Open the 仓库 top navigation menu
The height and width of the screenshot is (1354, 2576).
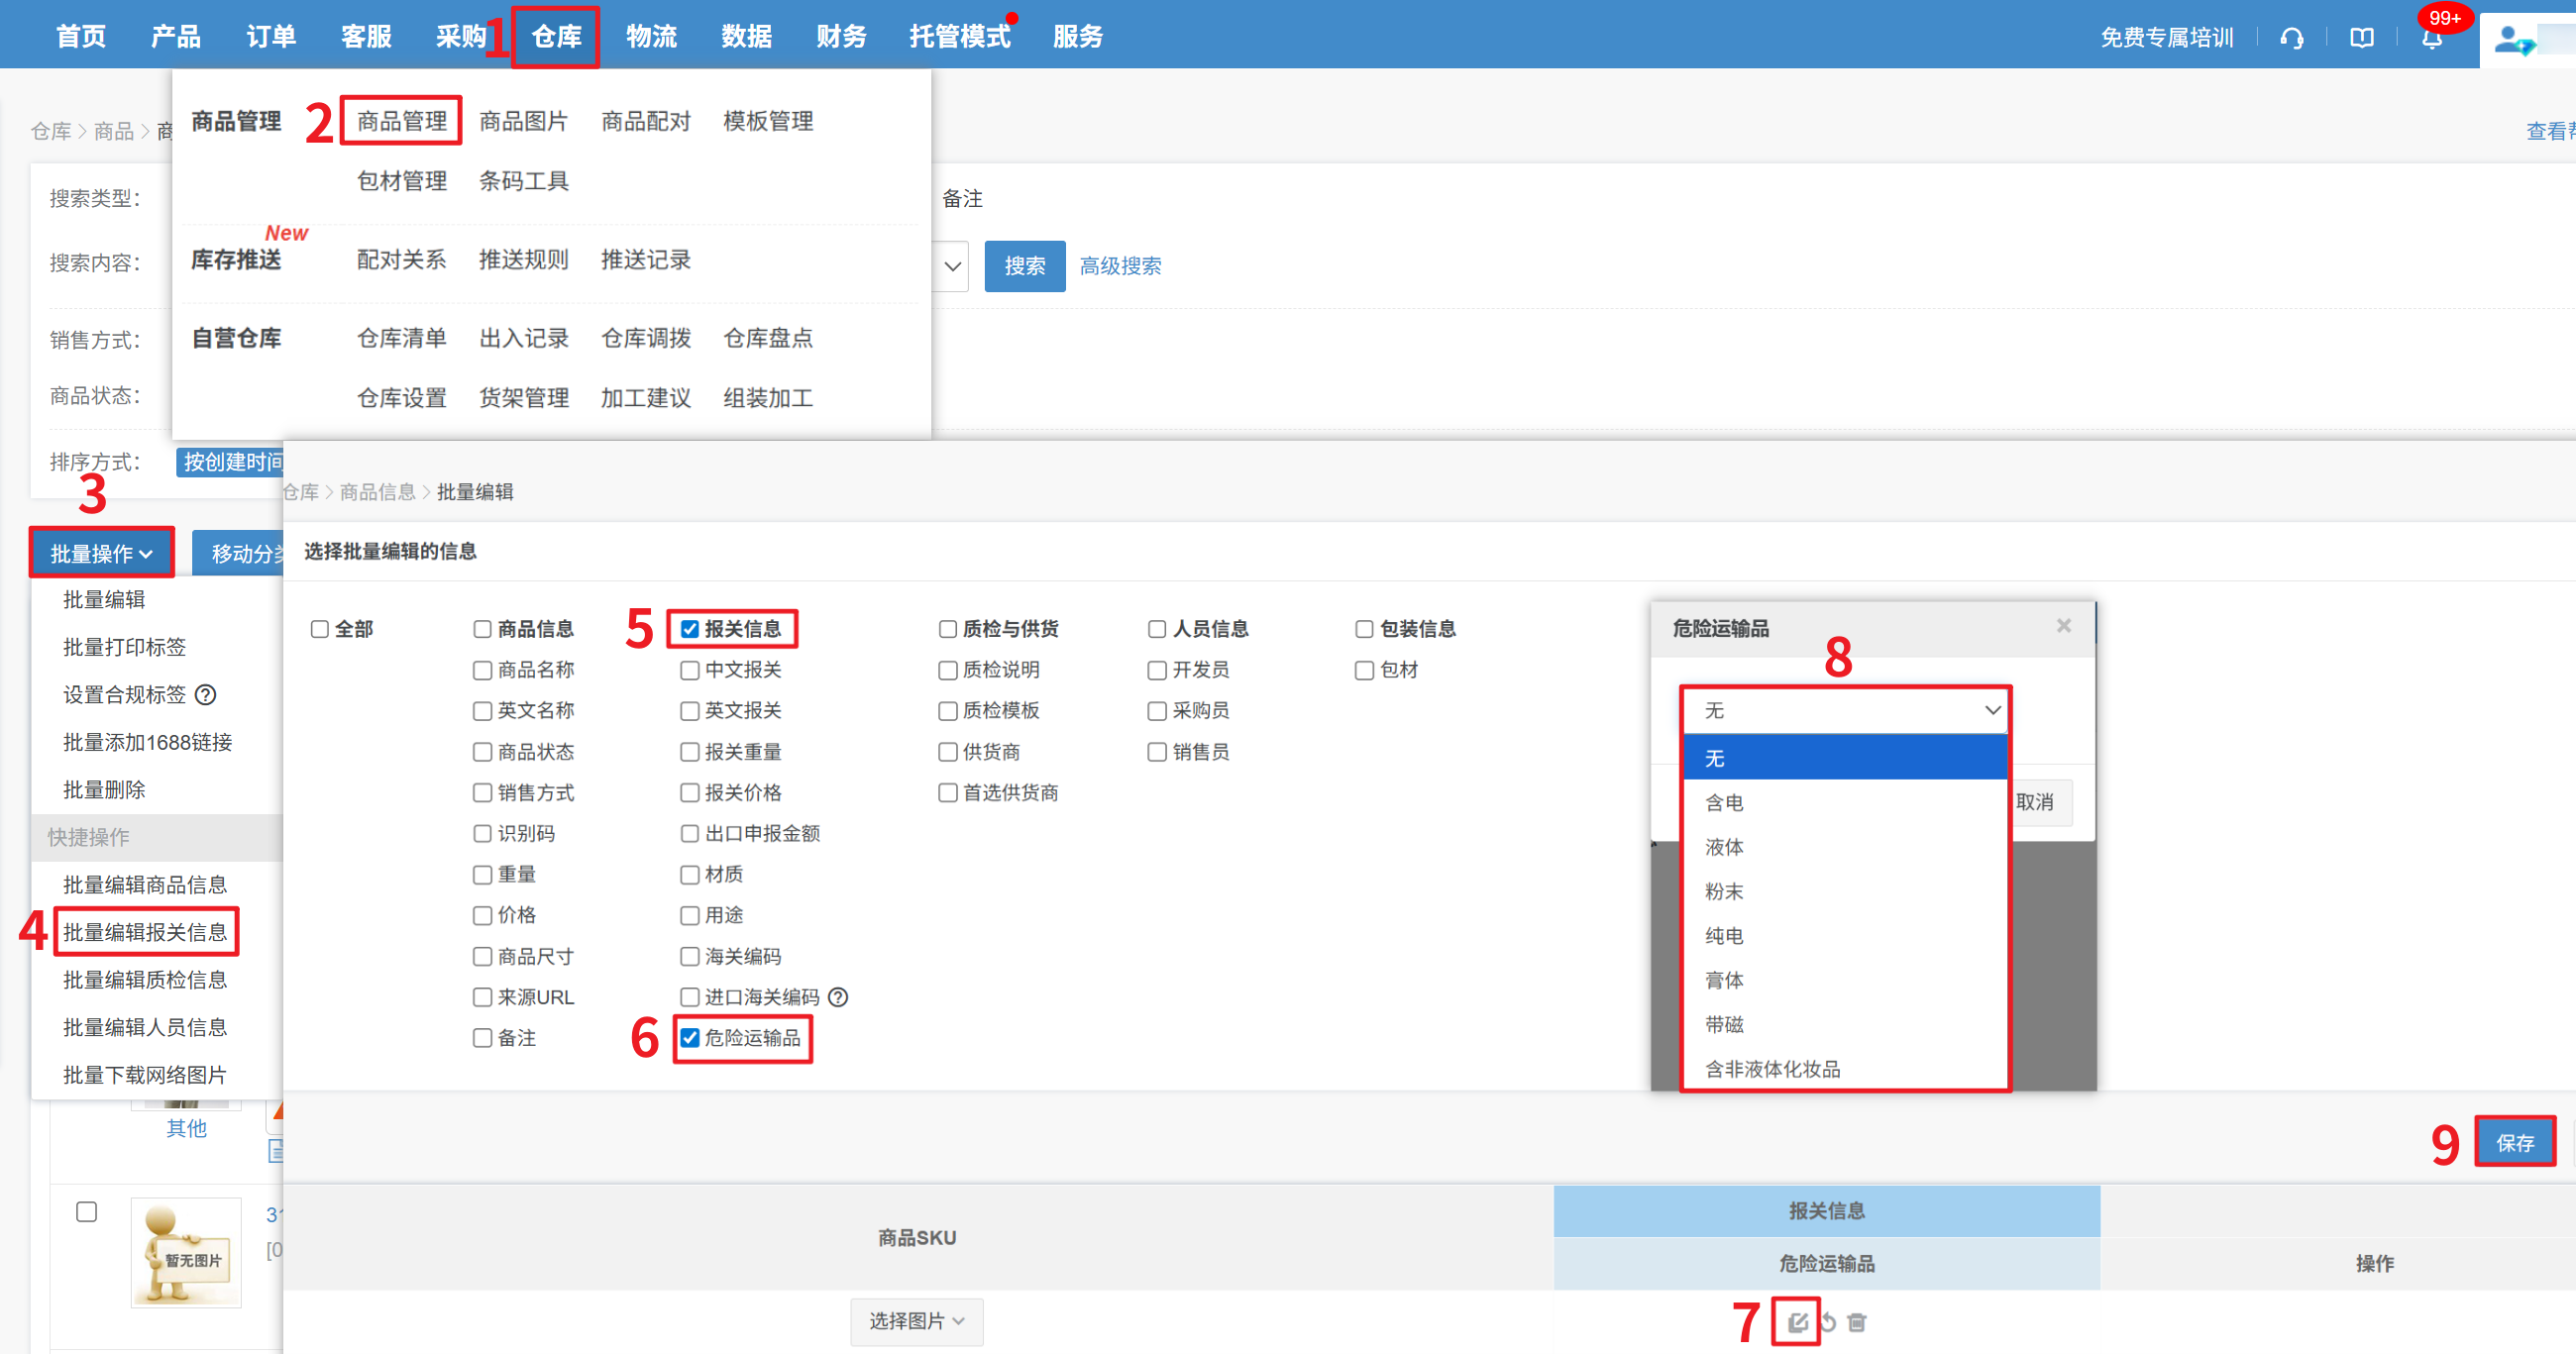click(x=556, y=37)
